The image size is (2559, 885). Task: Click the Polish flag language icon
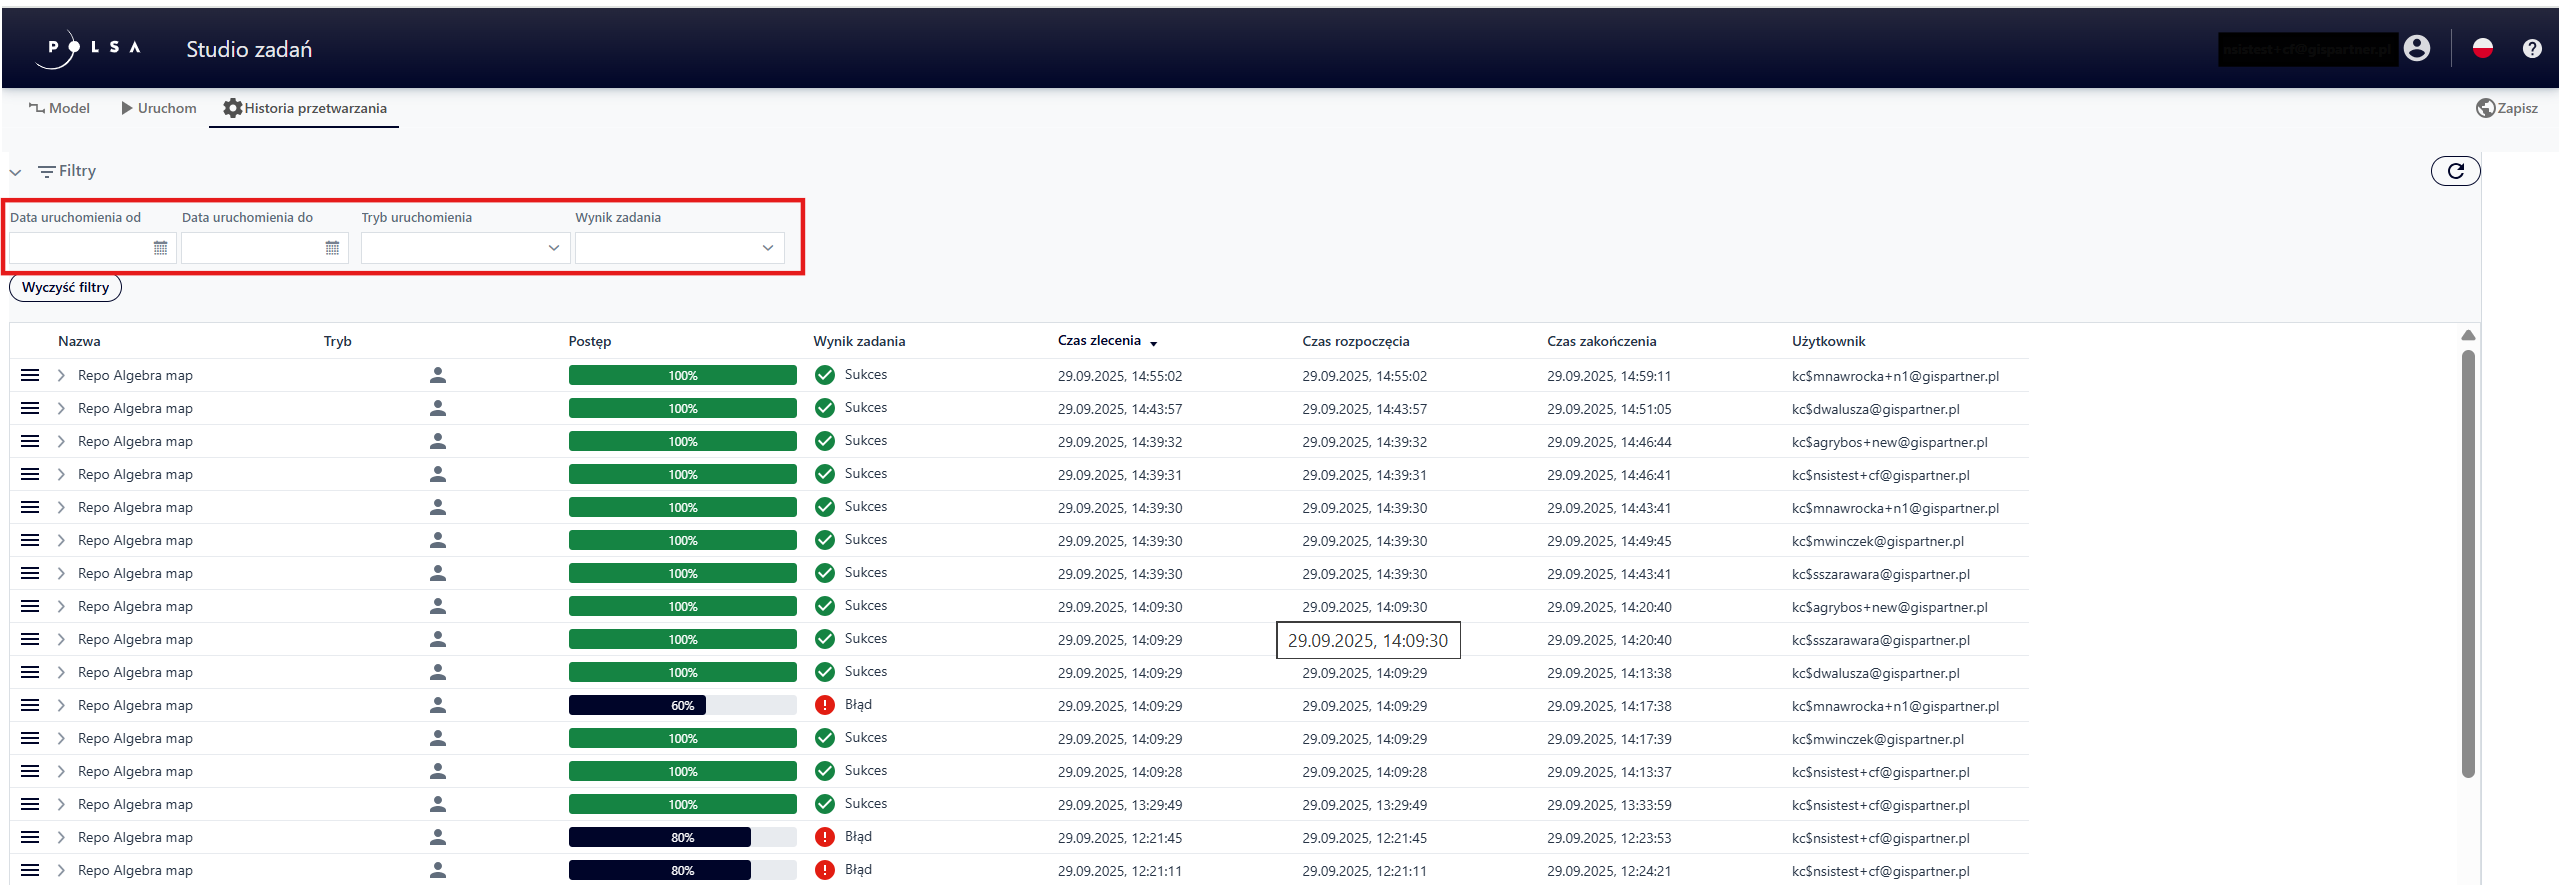(2482, 48)
